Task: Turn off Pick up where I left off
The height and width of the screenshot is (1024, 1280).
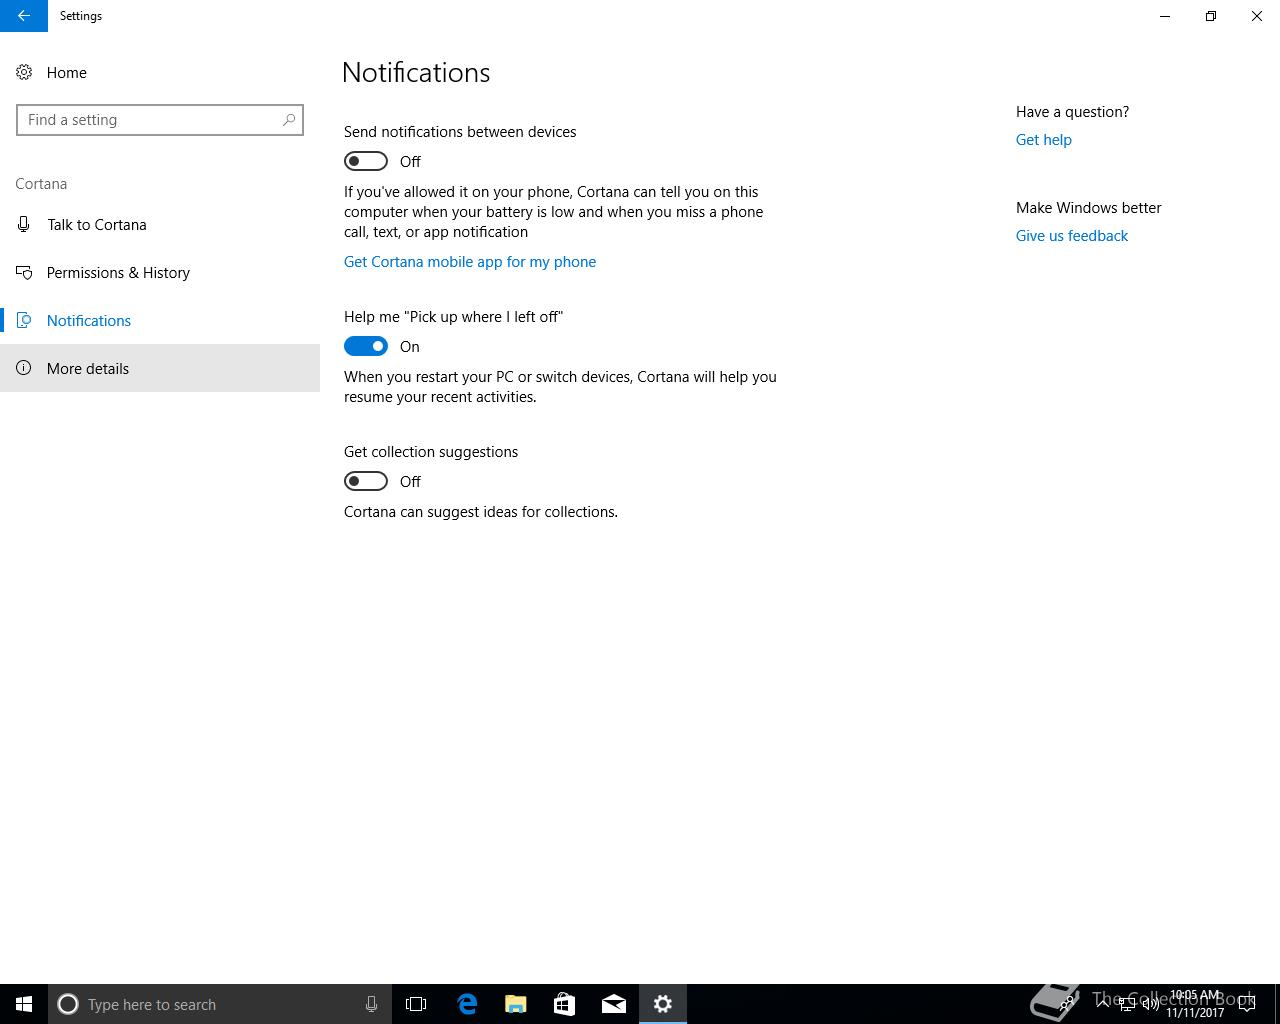Action: click(366, 346)
